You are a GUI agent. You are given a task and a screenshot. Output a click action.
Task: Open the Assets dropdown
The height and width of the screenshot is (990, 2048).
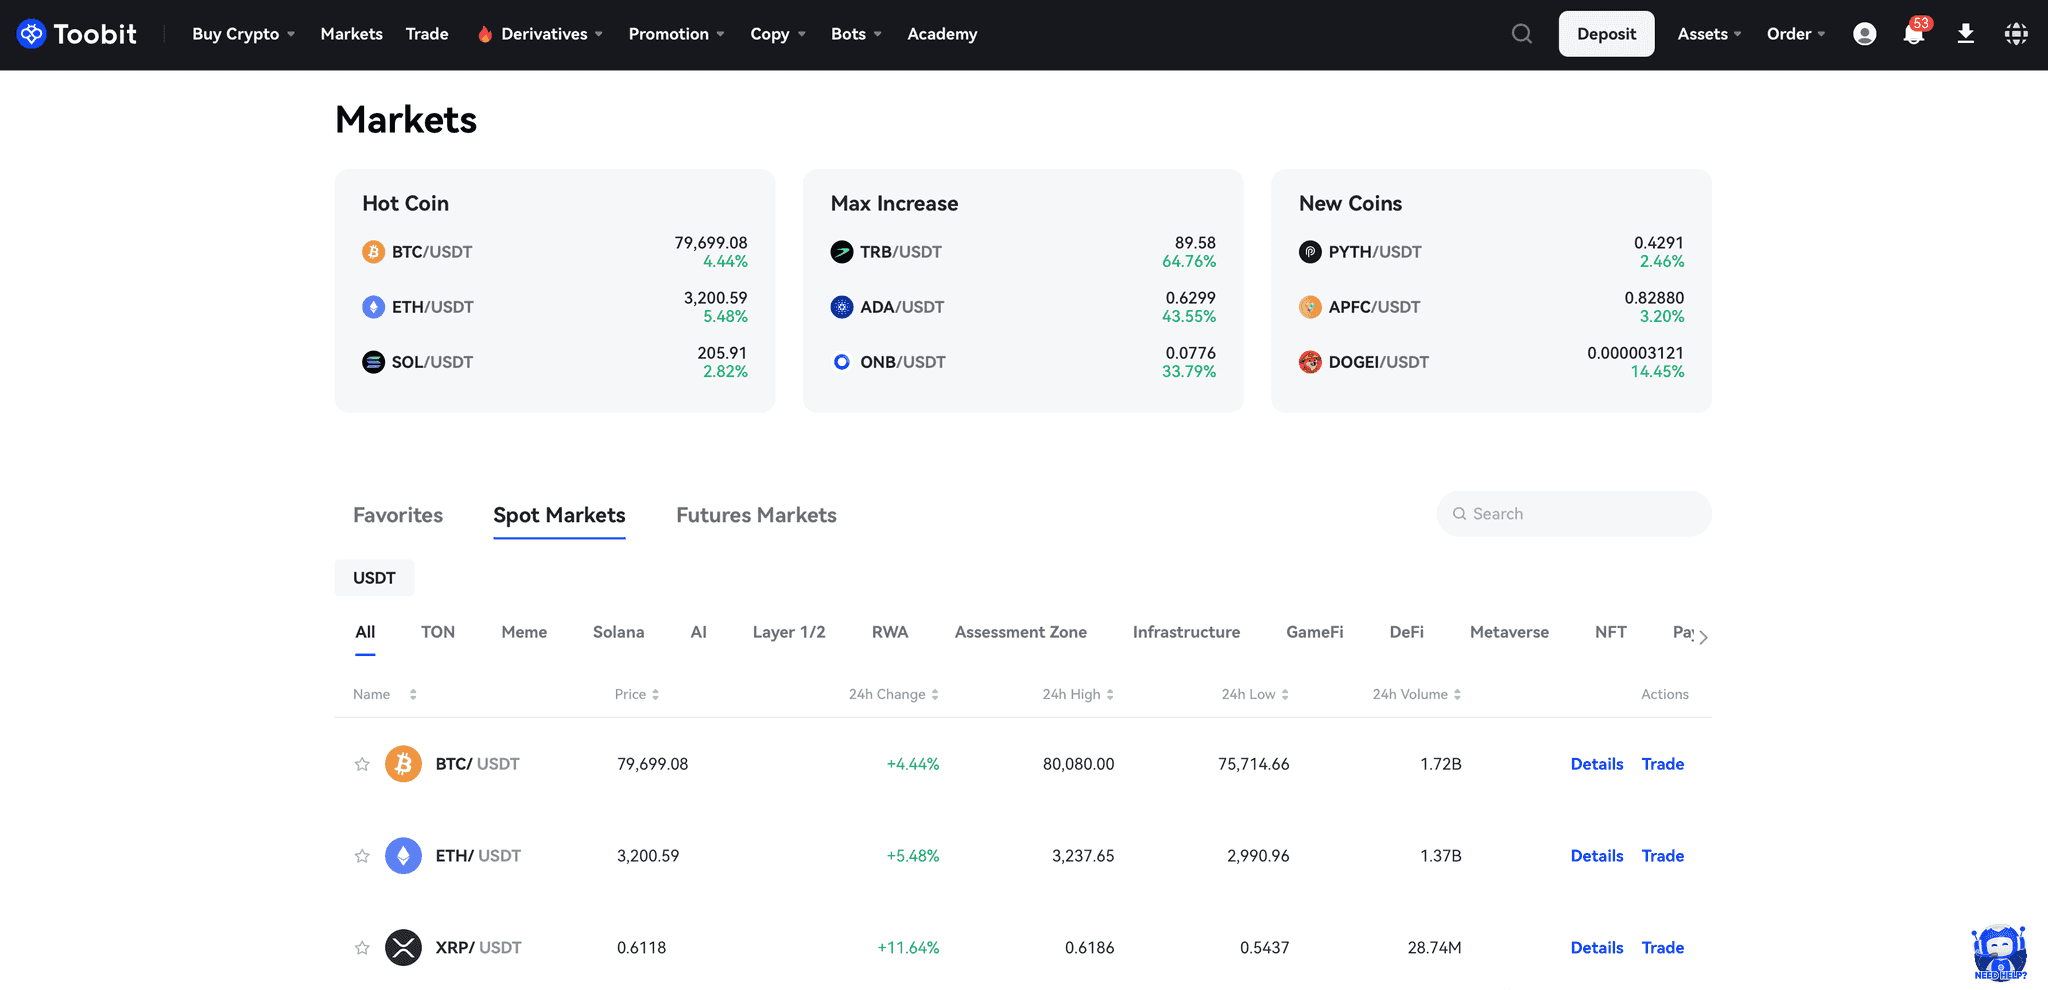coord(1709,34)
